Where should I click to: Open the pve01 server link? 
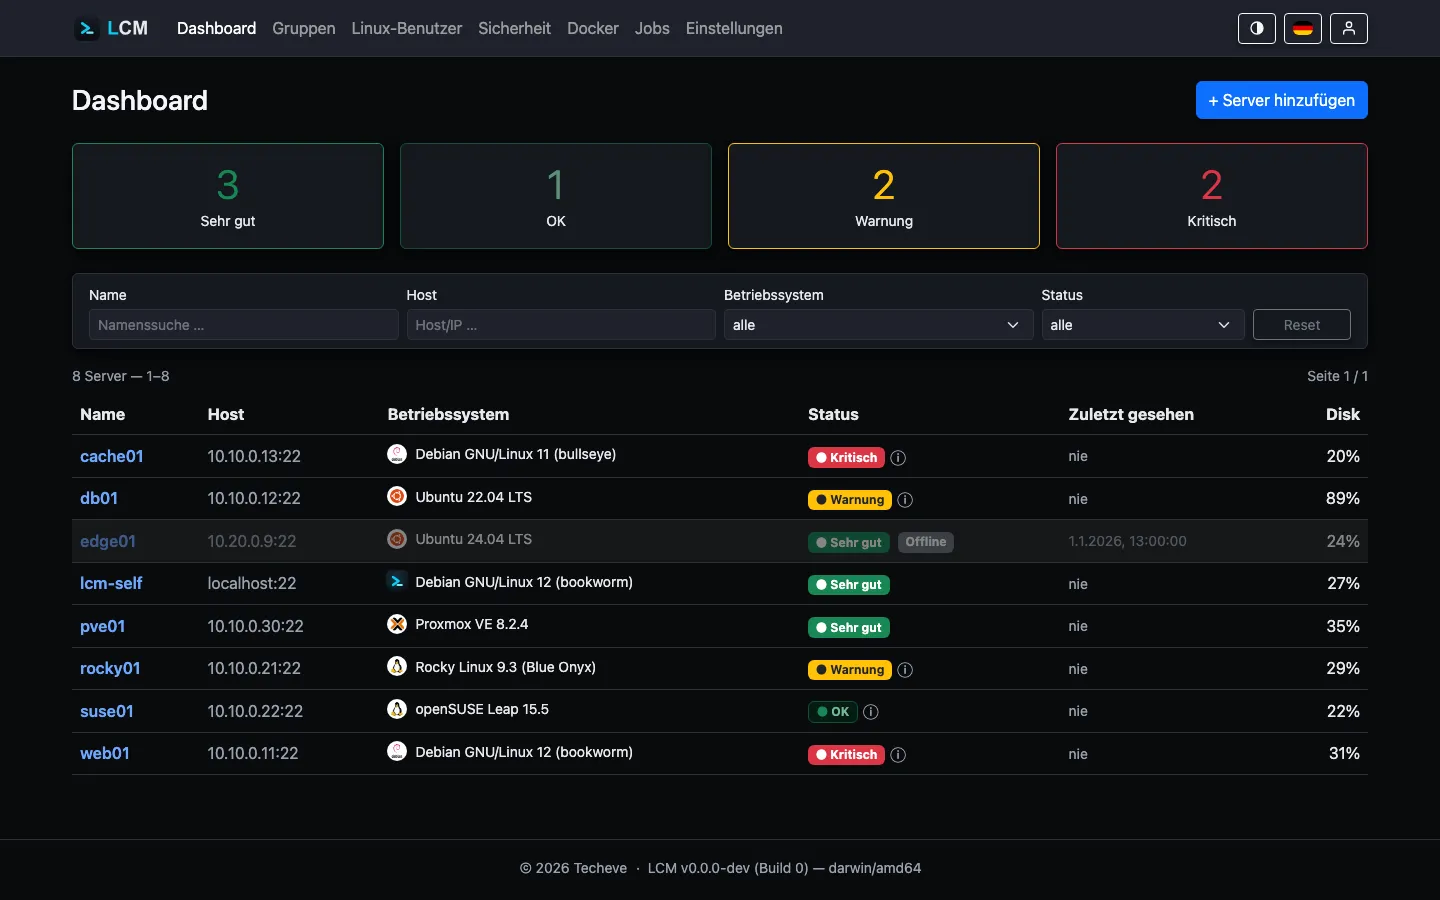[x=103, y=626]
